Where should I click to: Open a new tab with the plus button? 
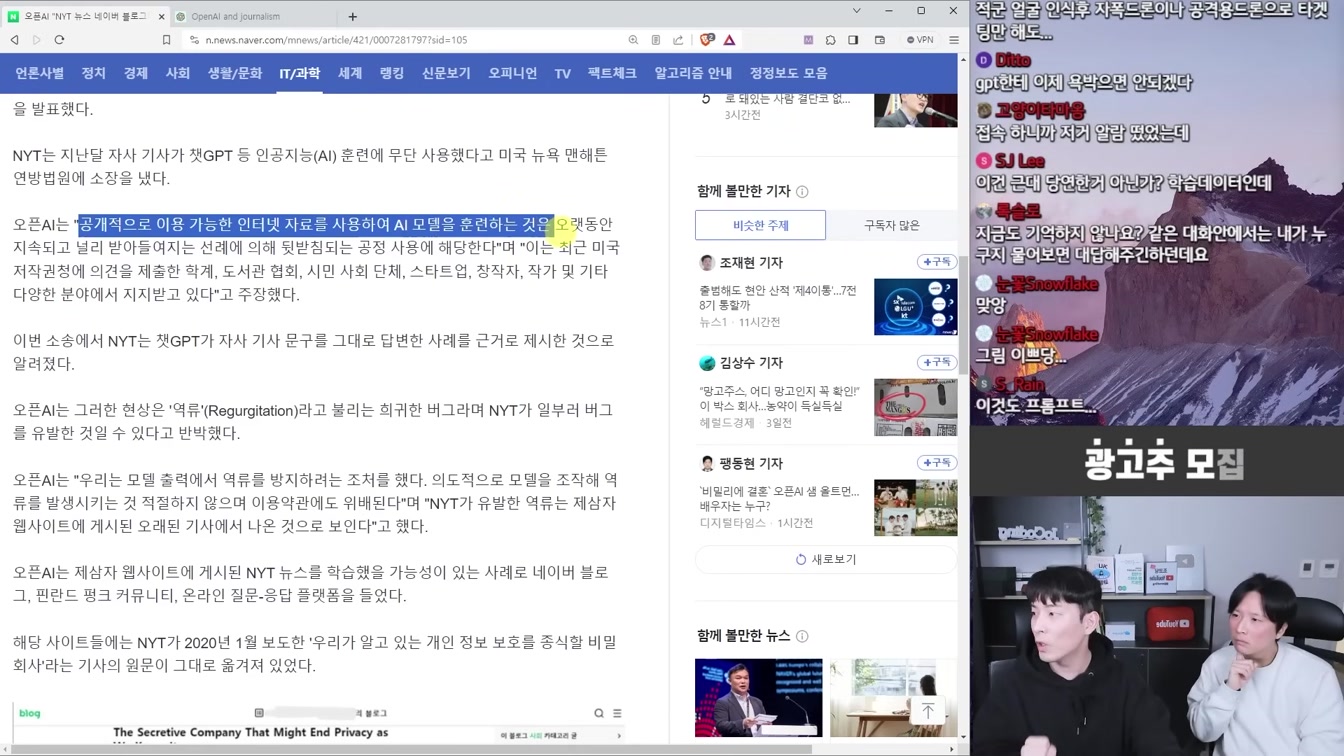[x=352, y=16]
